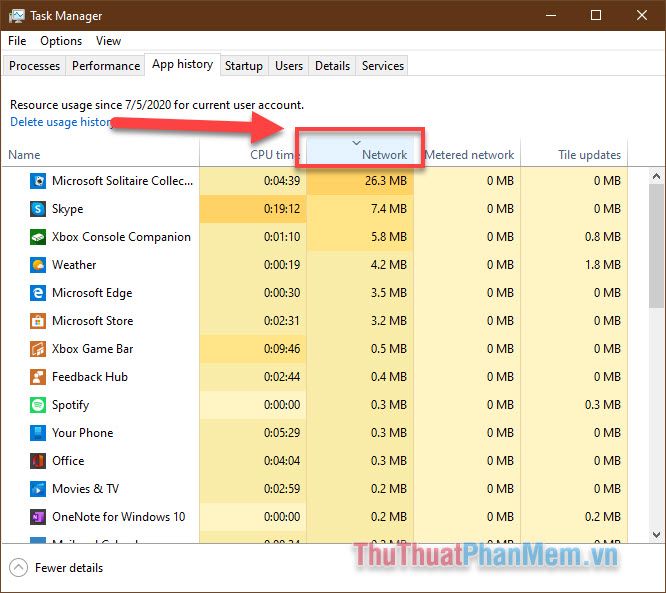The image size is (666, 593).
Task: Select the Feedback Hub row name
Action: (90, 377)
